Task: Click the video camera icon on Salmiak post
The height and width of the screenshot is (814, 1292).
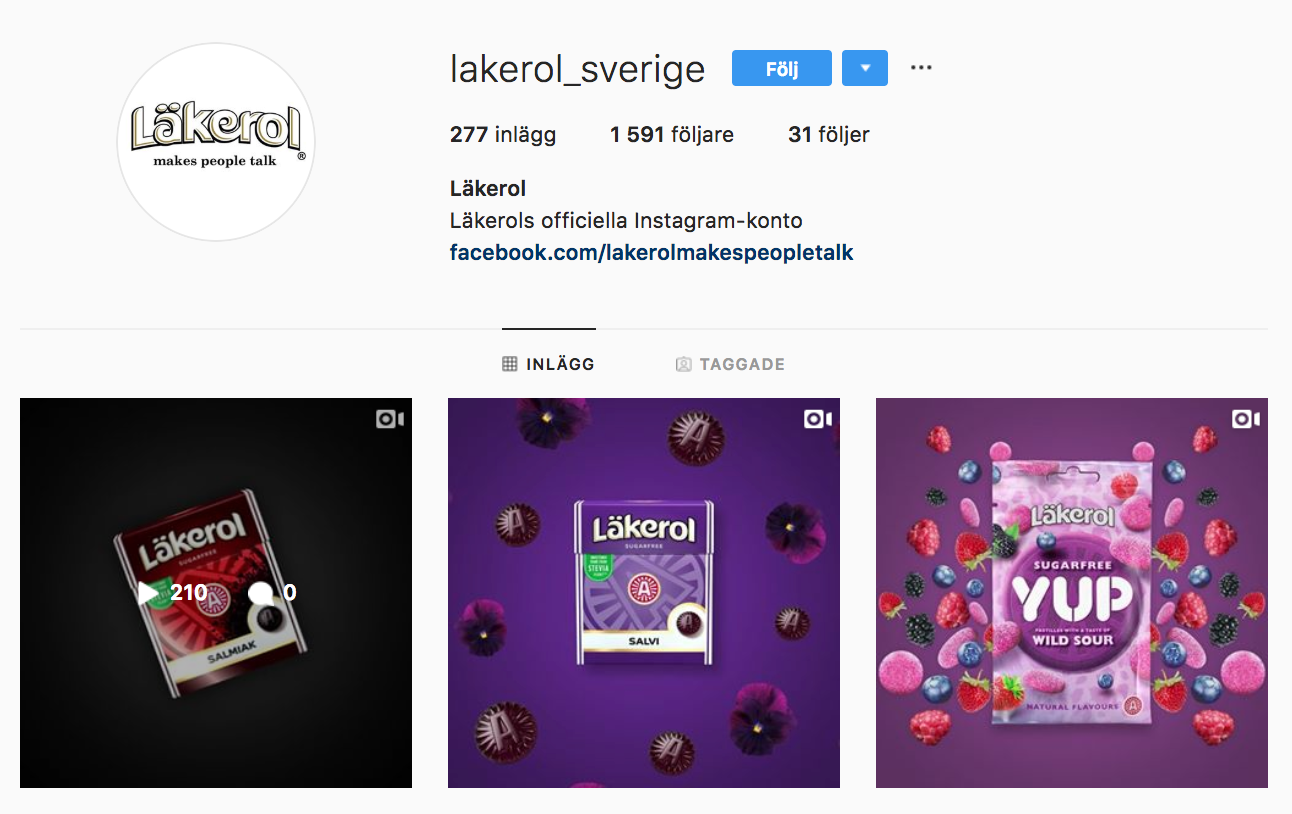Action: (x=389, y=419)
